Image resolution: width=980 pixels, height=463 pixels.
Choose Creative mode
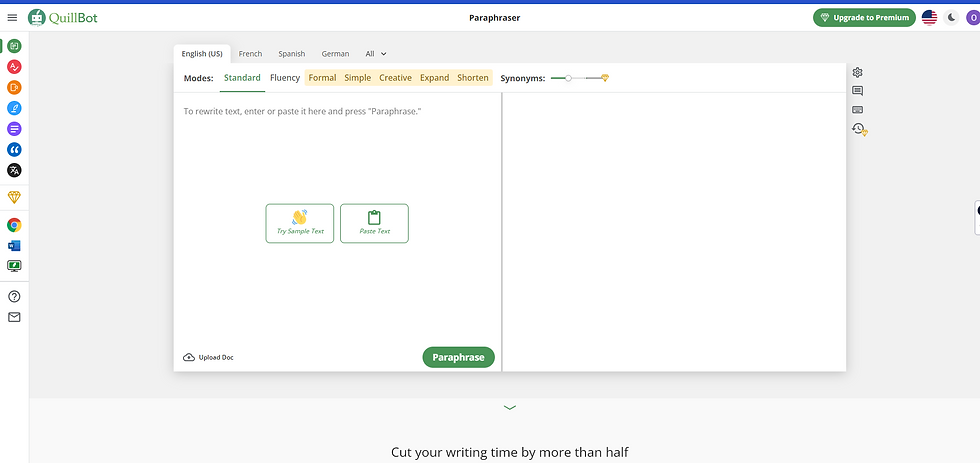click(396, 78)
